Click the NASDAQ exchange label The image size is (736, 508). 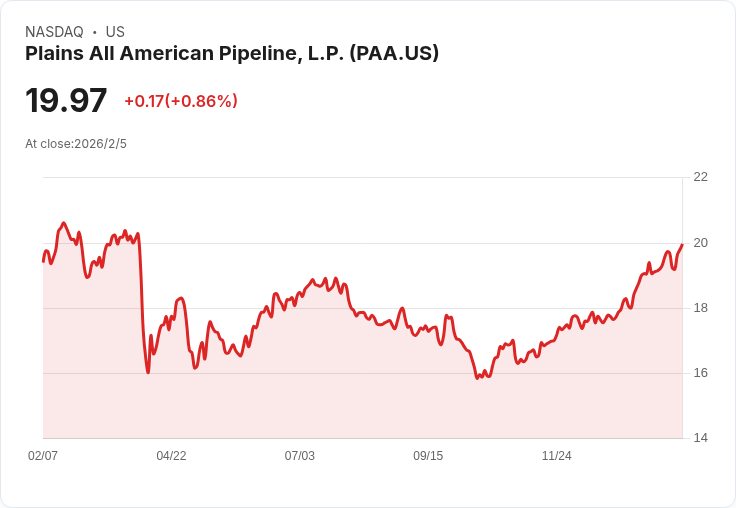click(x=54, y=32)
